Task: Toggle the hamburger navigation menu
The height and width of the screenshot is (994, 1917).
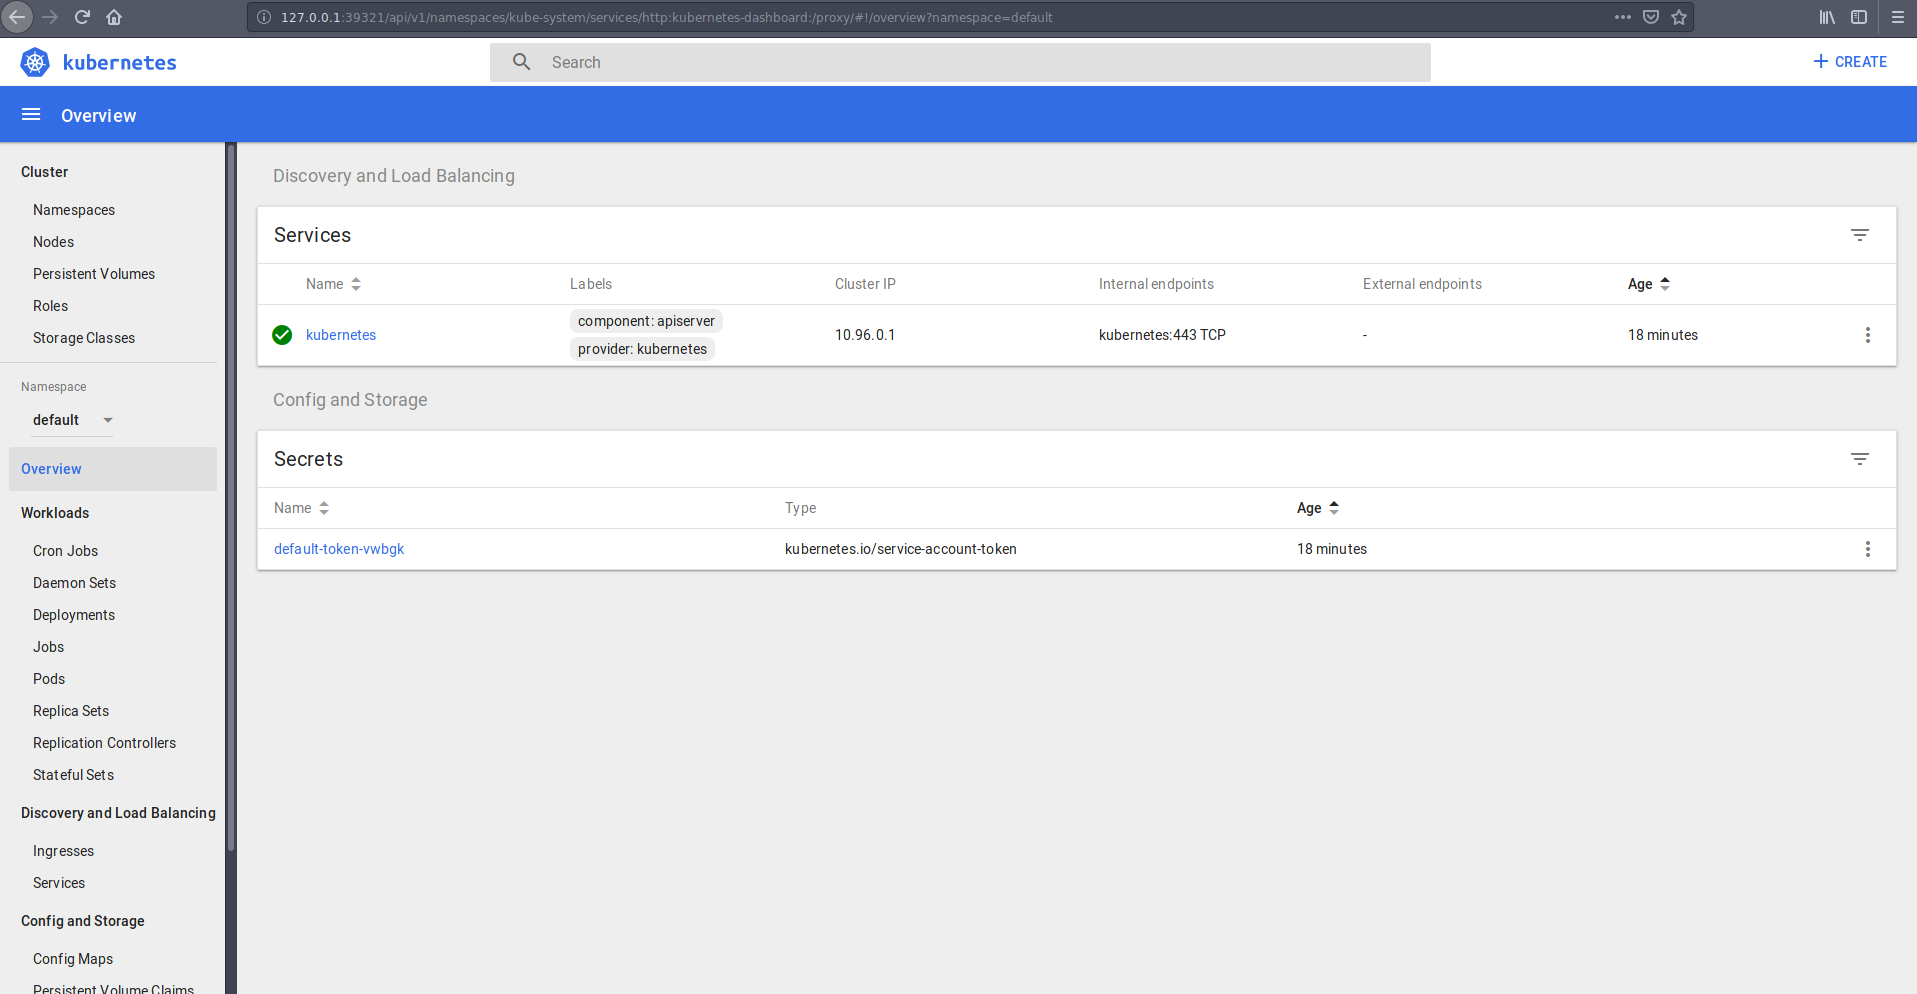Action: point(31,115)
